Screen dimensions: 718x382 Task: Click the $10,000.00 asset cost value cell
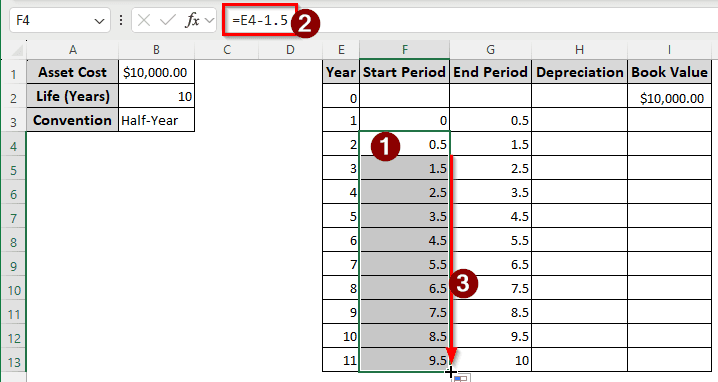click(156, 72)
